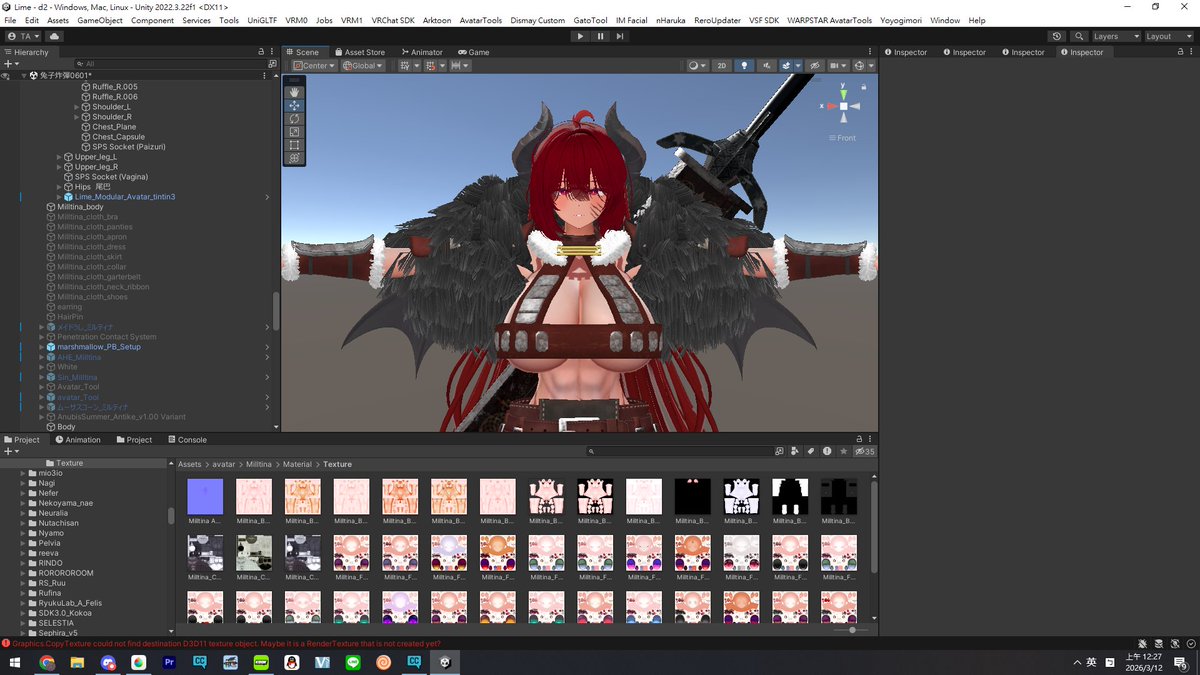
Task: Lock the Hierarchy panel
Action: point(261,52)
